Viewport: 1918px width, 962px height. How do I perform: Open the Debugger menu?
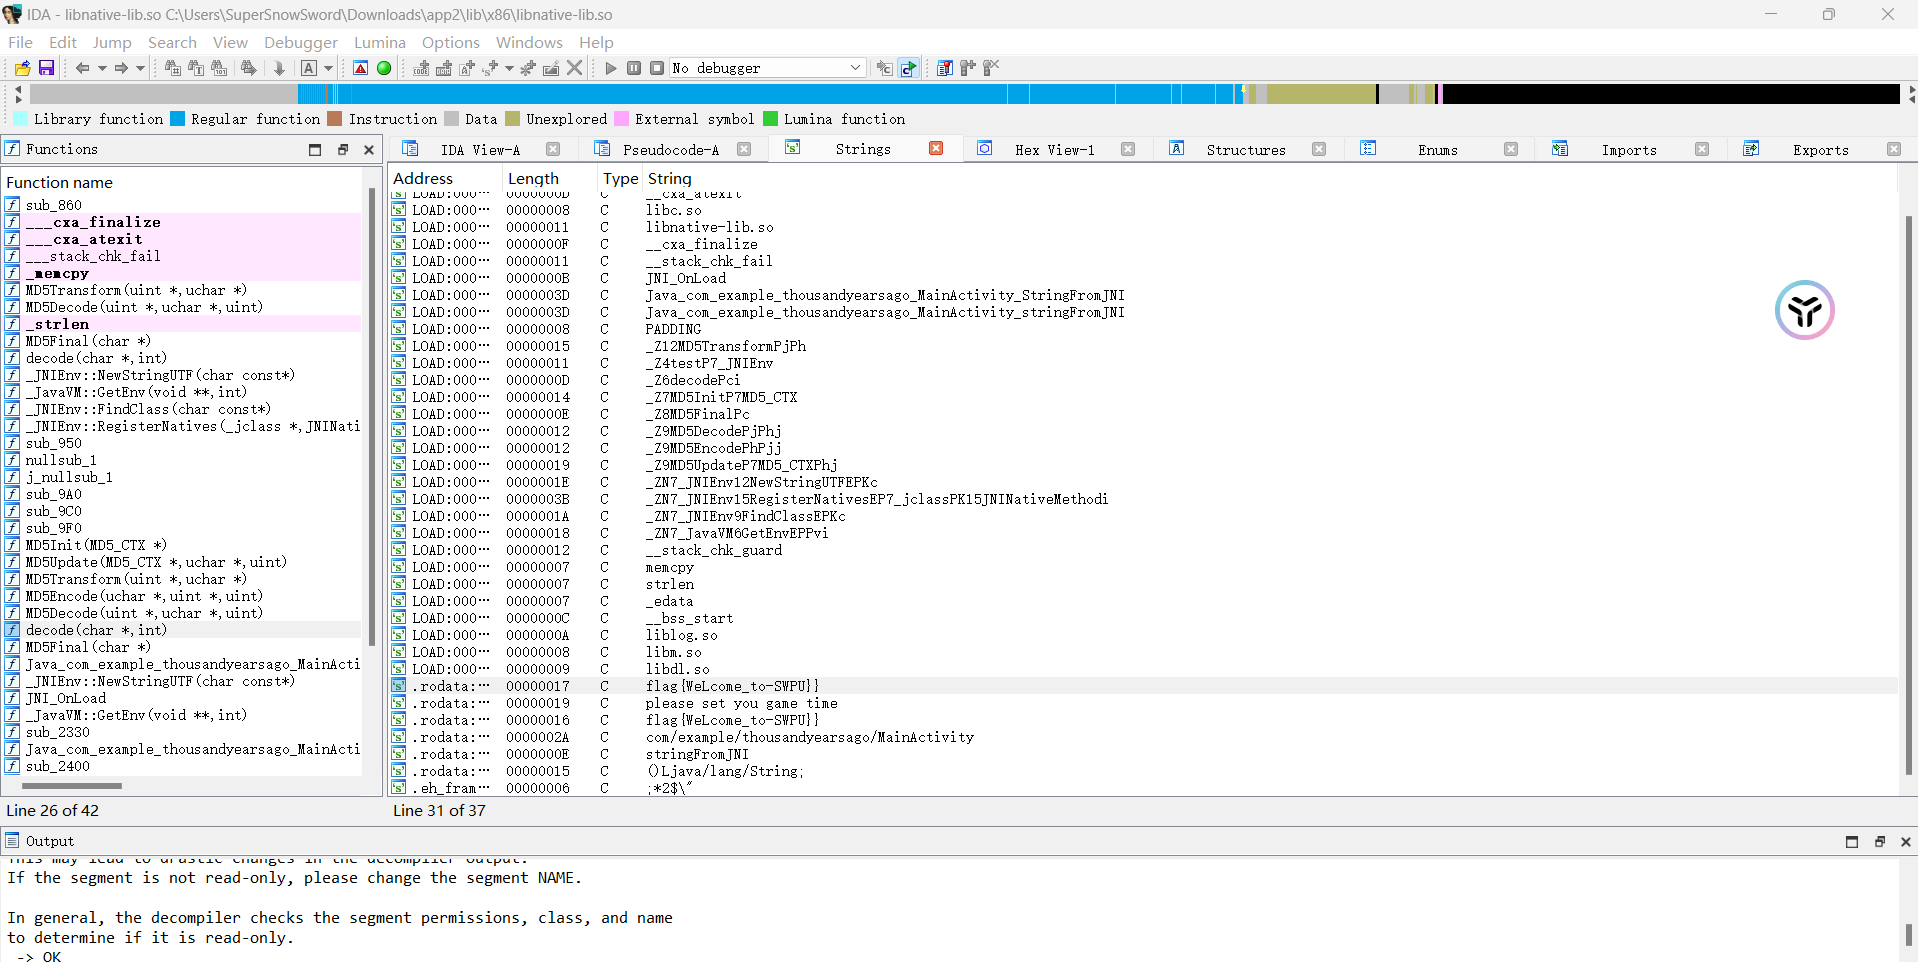coord(301,42)
